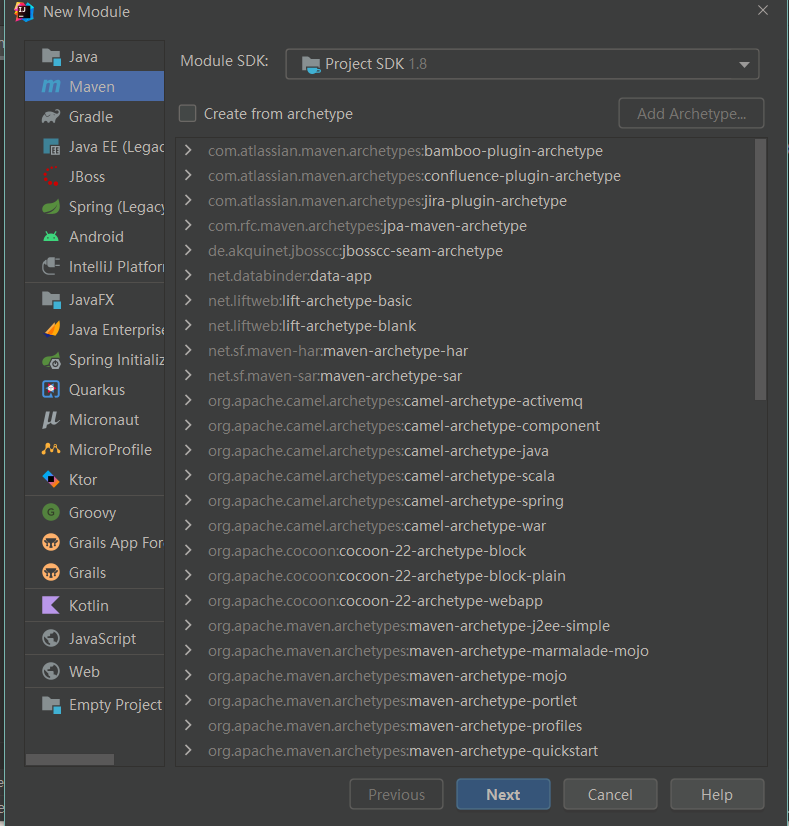Screen dimensions: 789x826
Task: Click the Java EE (Legacy) icon
Action: [x=51, y=146]
